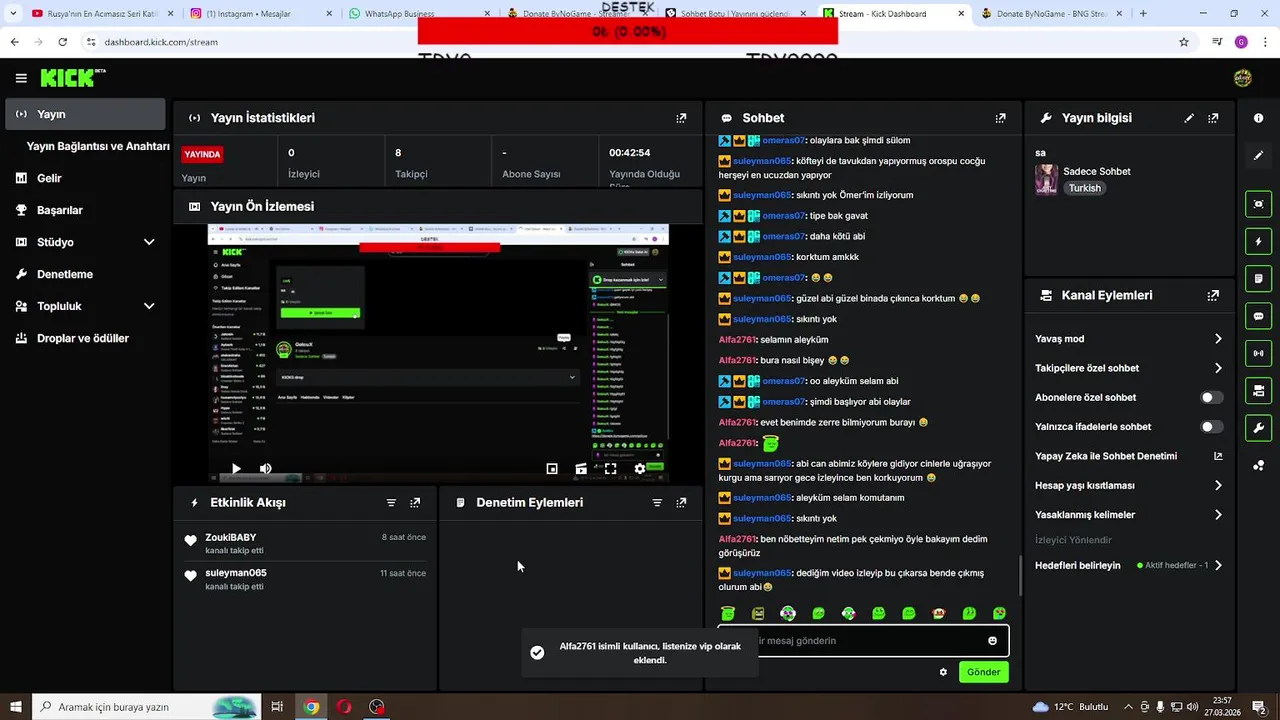Expand the Topluluk sidebar section
The height and width of the screenshot is (720, 1280).
pyautogui.click(x=149, y=306)
